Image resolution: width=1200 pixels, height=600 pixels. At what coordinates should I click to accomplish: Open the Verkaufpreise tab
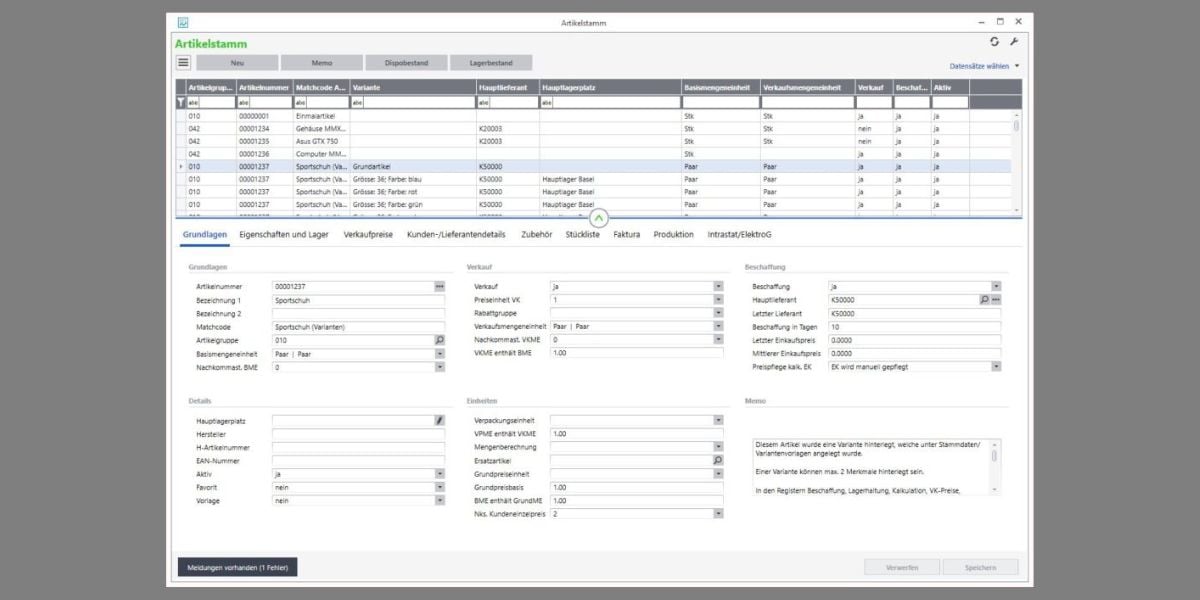[368, 235]
